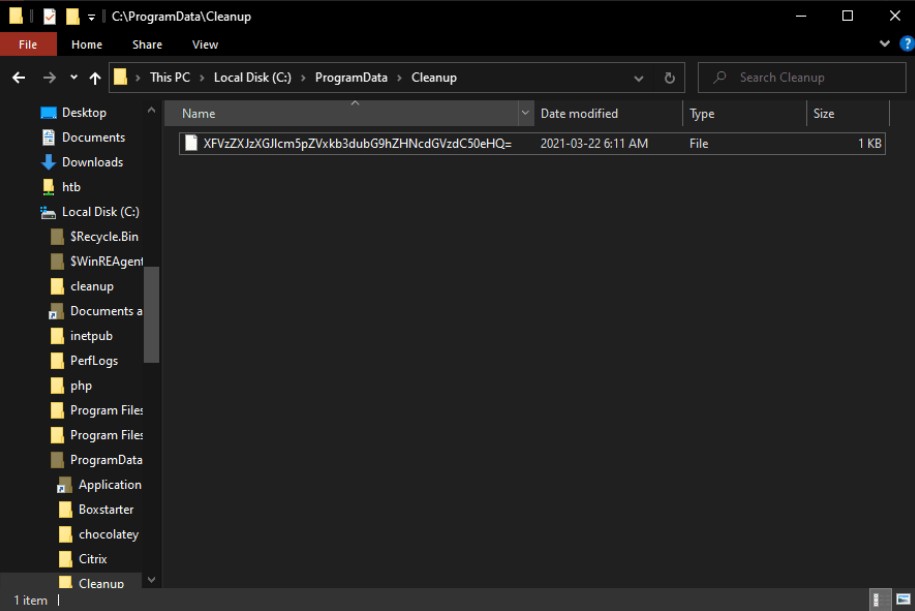The width and height of the screenshot is (915, 611).
Task: Select ProgramData folder in navigation tree
Action: pos(106,460)
